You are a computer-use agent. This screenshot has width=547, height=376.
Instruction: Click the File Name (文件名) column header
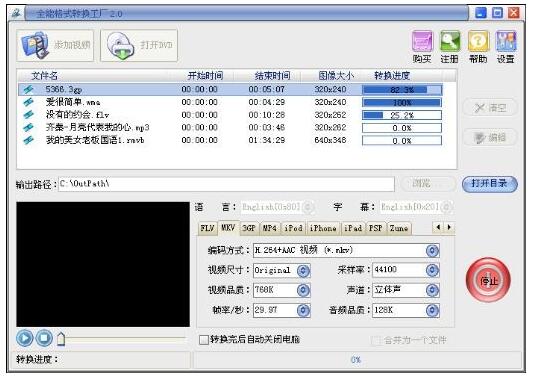pyautogui.click(x=44, y=76)
